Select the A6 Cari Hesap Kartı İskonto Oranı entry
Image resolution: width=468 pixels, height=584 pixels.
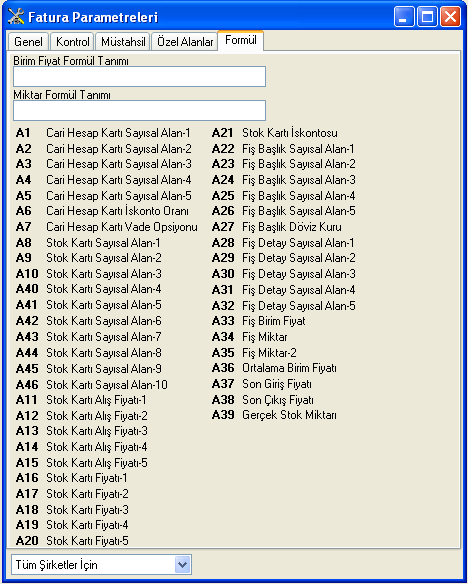102,211
